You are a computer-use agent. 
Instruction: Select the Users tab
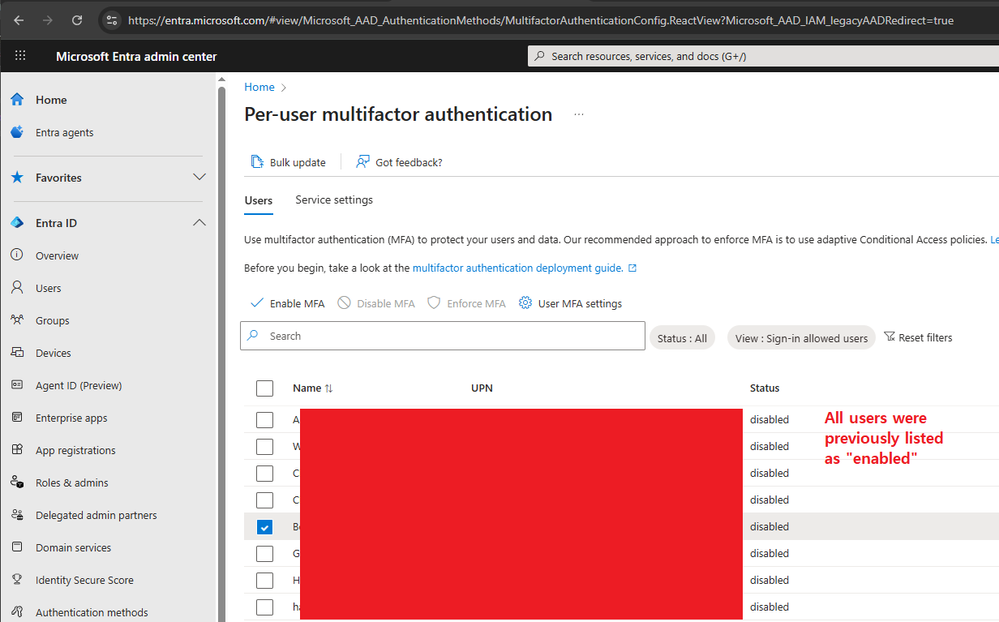(x=258, y=200)
